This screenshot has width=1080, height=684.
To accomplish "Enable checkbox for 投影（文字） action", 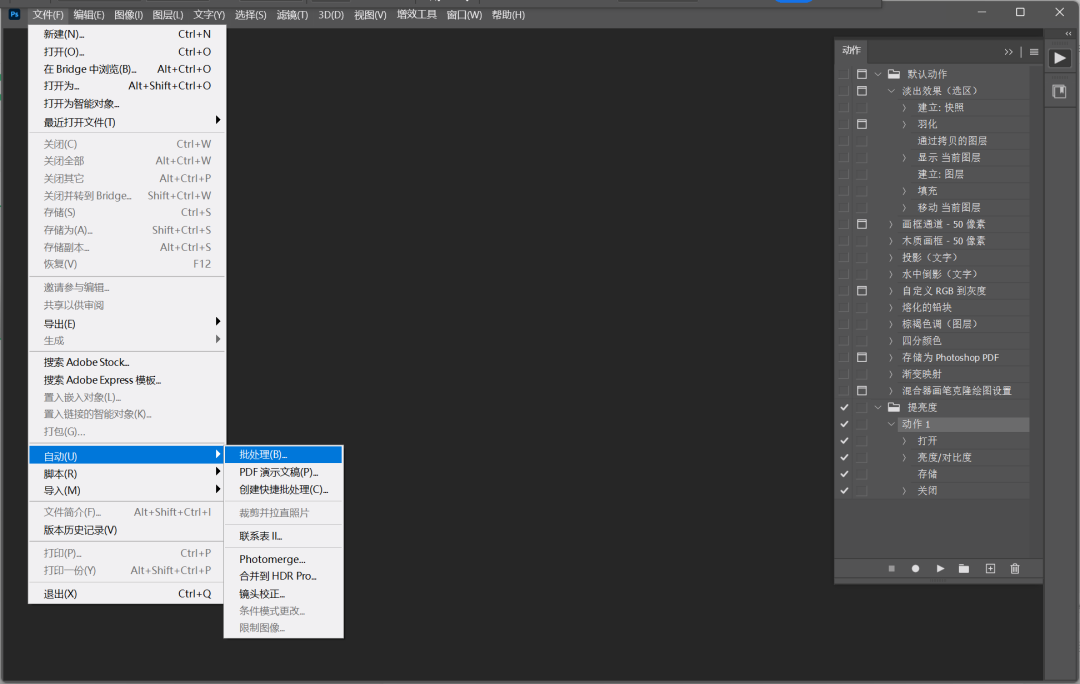I will [844, 257].
